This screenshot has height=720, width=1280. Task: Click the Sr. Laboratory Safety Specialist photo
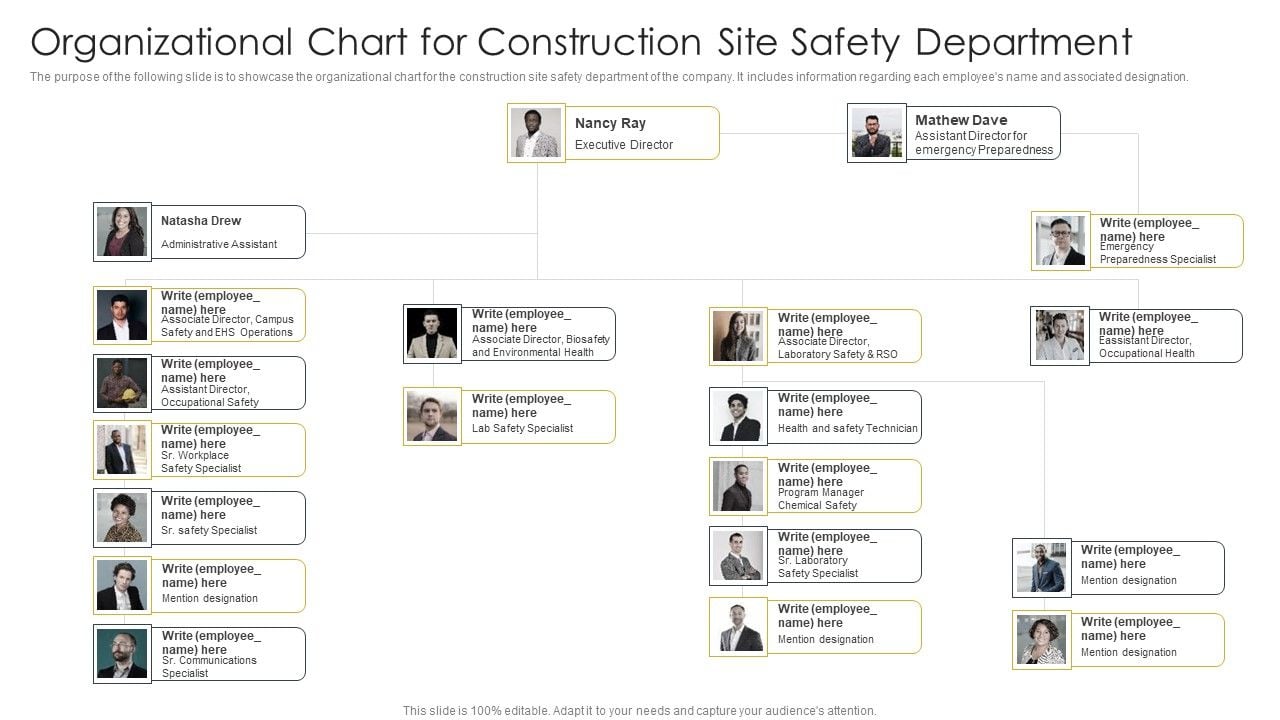738,556
